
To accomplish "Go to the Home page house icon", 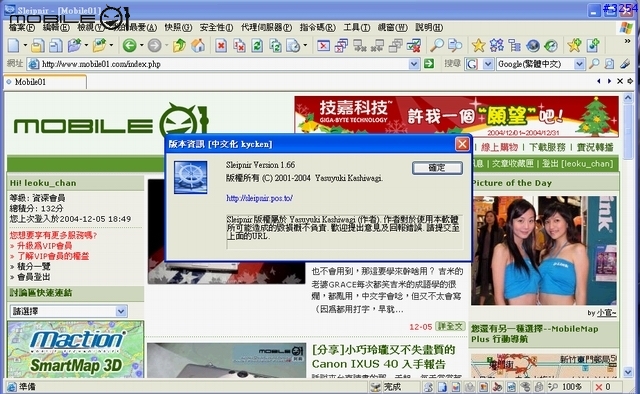I will [x=198, y=45].
